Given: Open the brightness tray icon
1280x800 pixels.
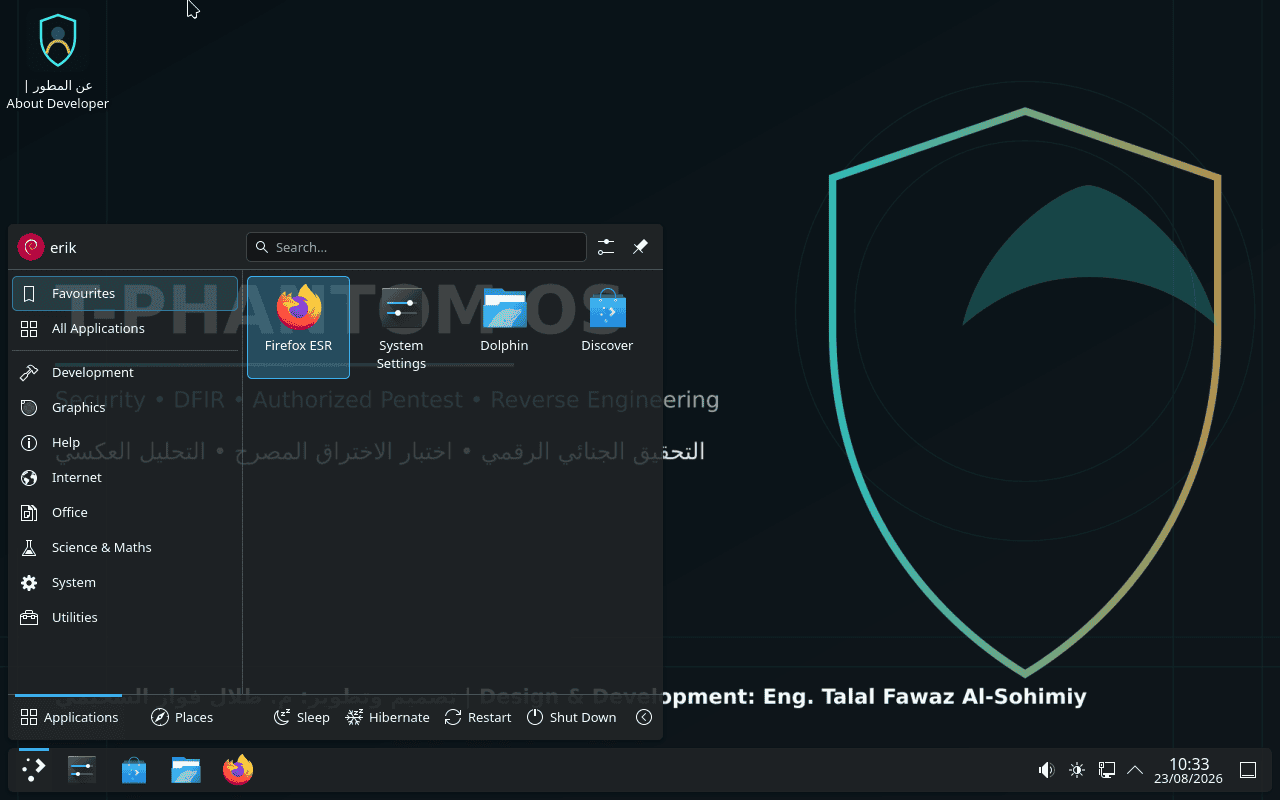Looking at the screenshot, I should (x=1077, y=770).
